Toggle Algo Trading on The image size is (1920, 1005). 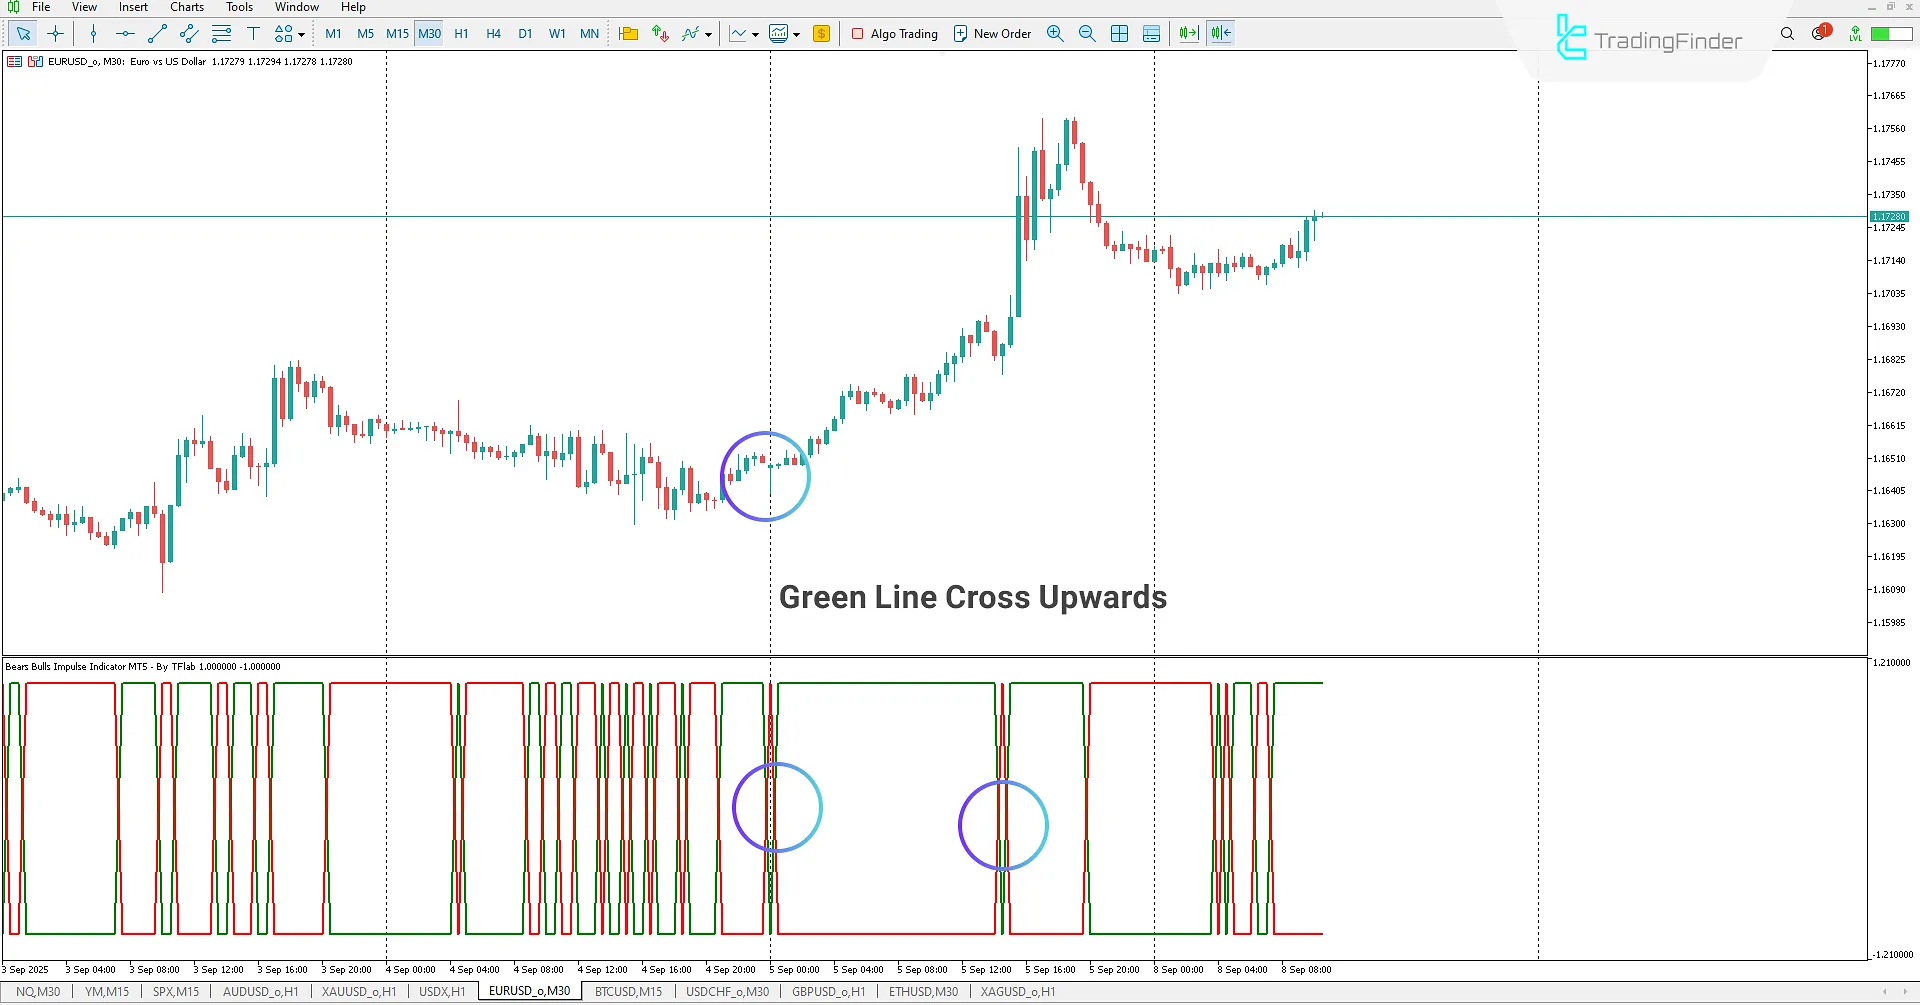tap(894, 33)
